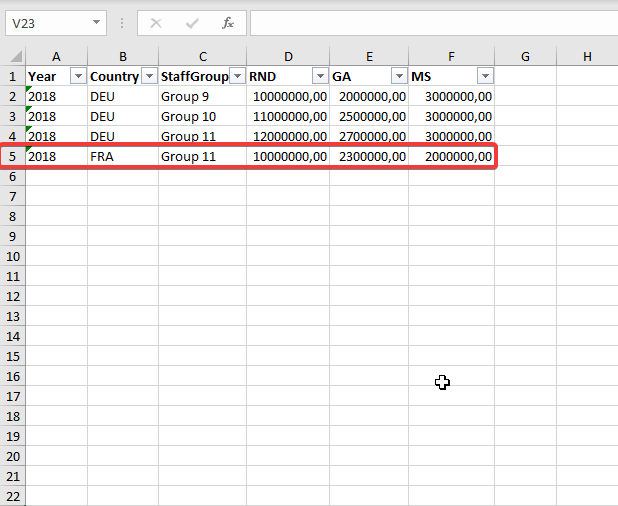Click the Cancel X icon in formula bar

(155, 22)
